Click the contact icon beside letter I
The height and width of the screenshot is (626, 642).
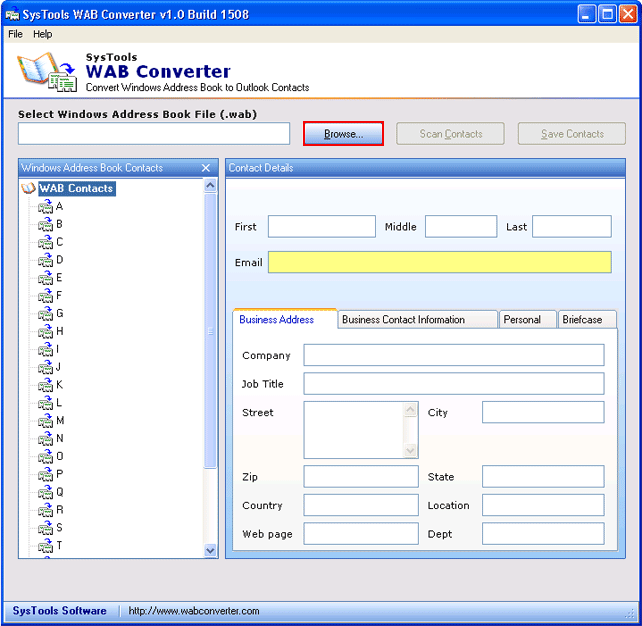point(45,349)
